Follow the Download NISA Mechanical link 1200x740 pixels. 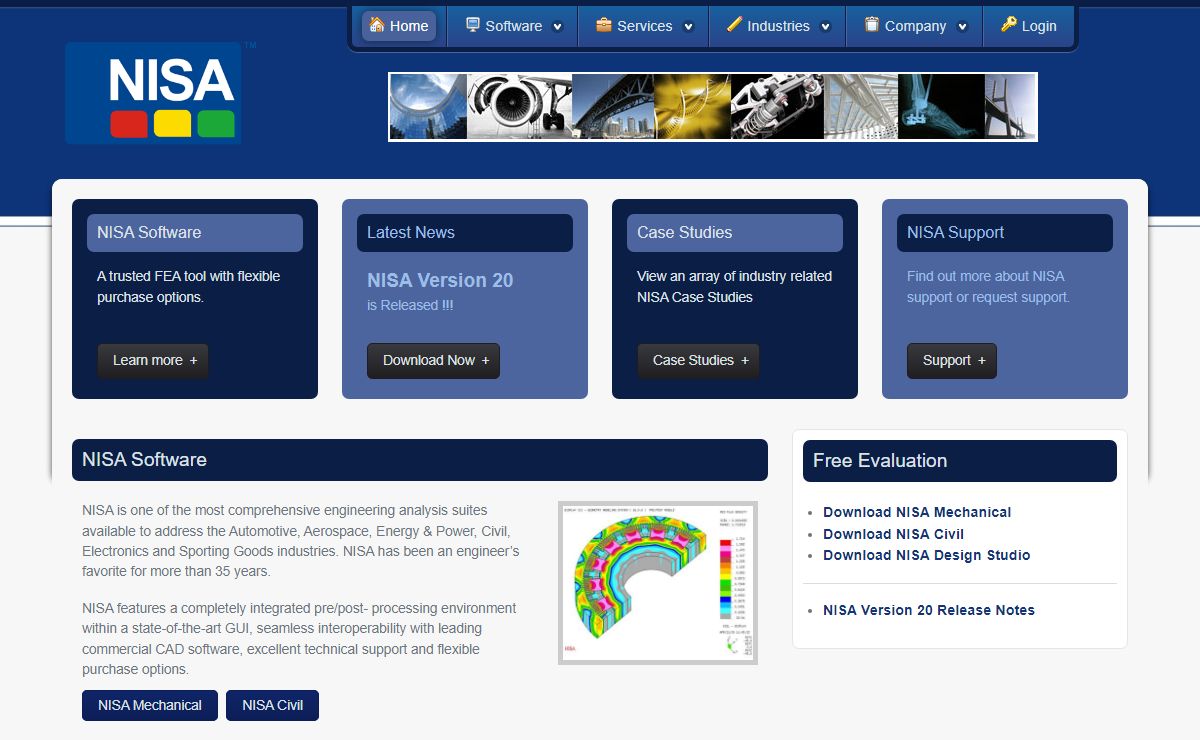pos(917,512)
